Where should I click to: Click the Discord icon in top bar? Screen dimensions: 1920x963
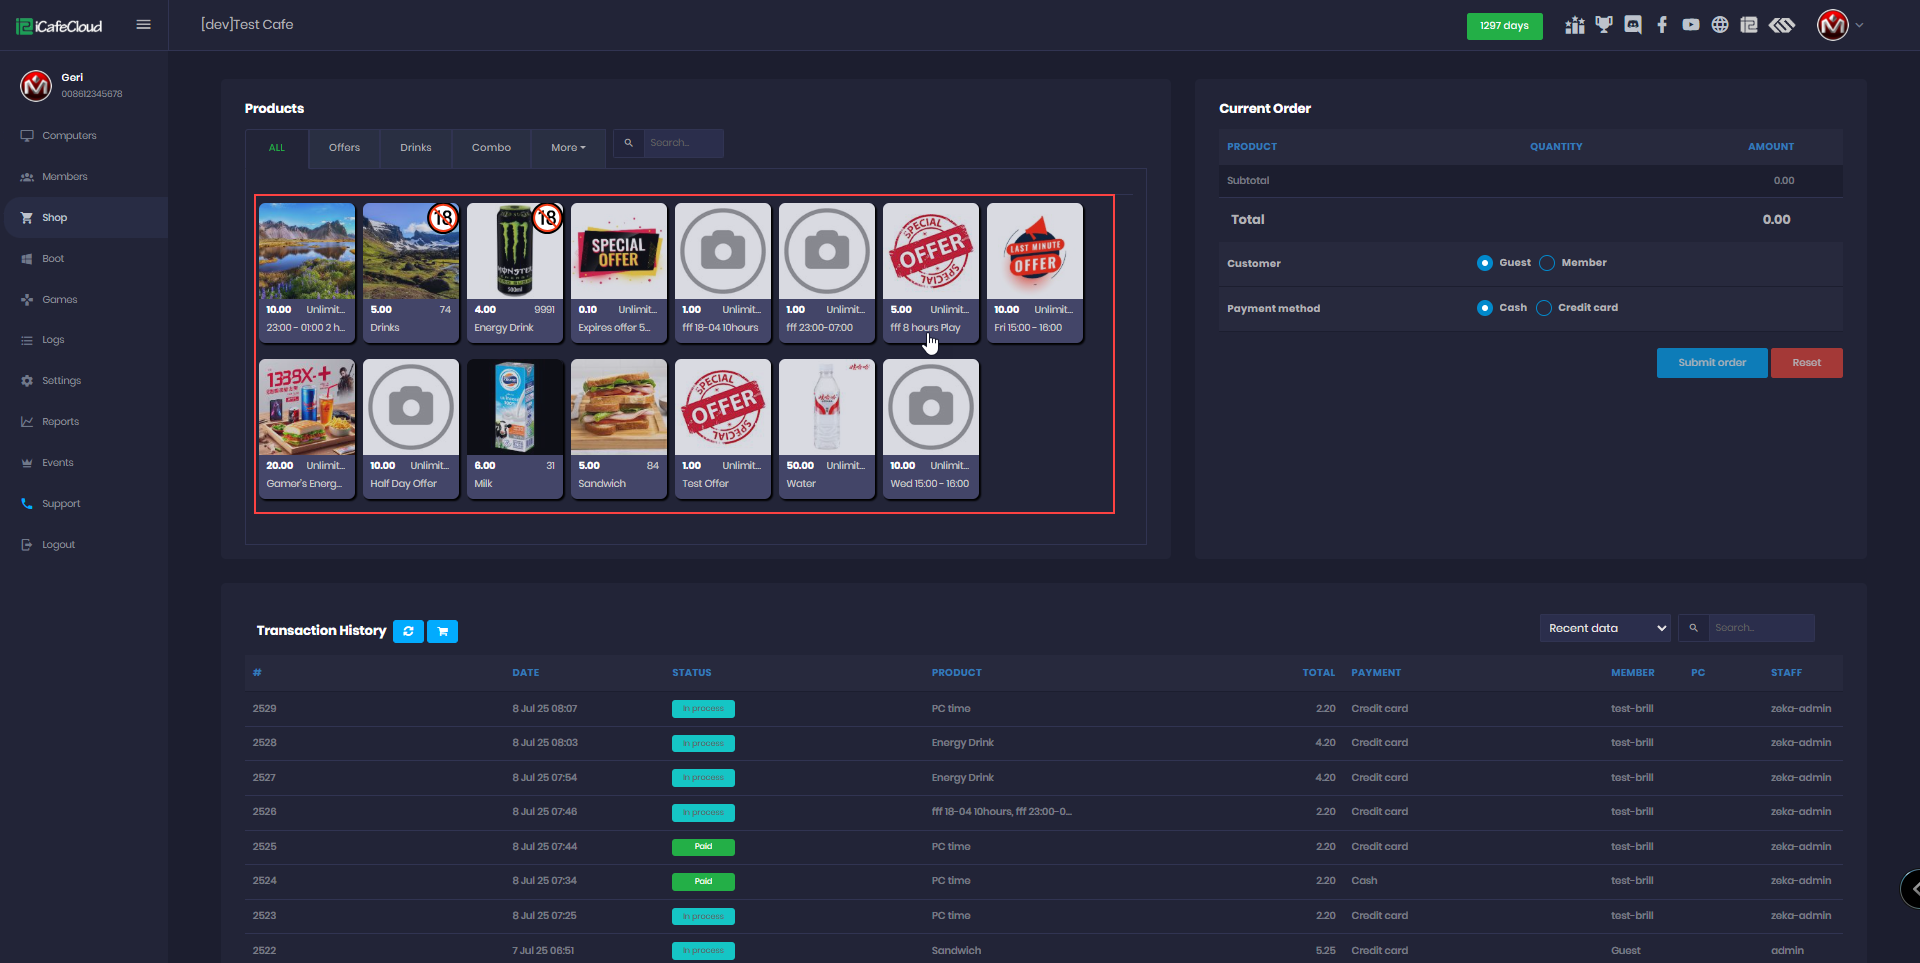click(x=1633, y=25)
